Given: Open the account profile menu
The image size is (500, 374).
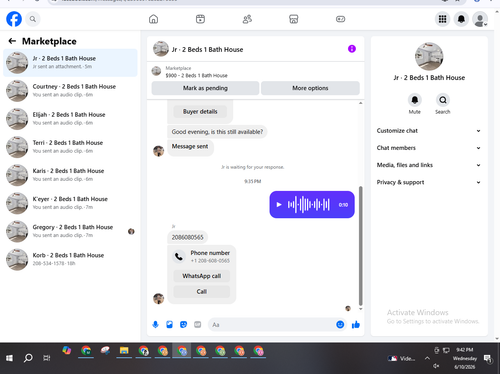Looking at the screenshot, I should click(x=480, y=19).
